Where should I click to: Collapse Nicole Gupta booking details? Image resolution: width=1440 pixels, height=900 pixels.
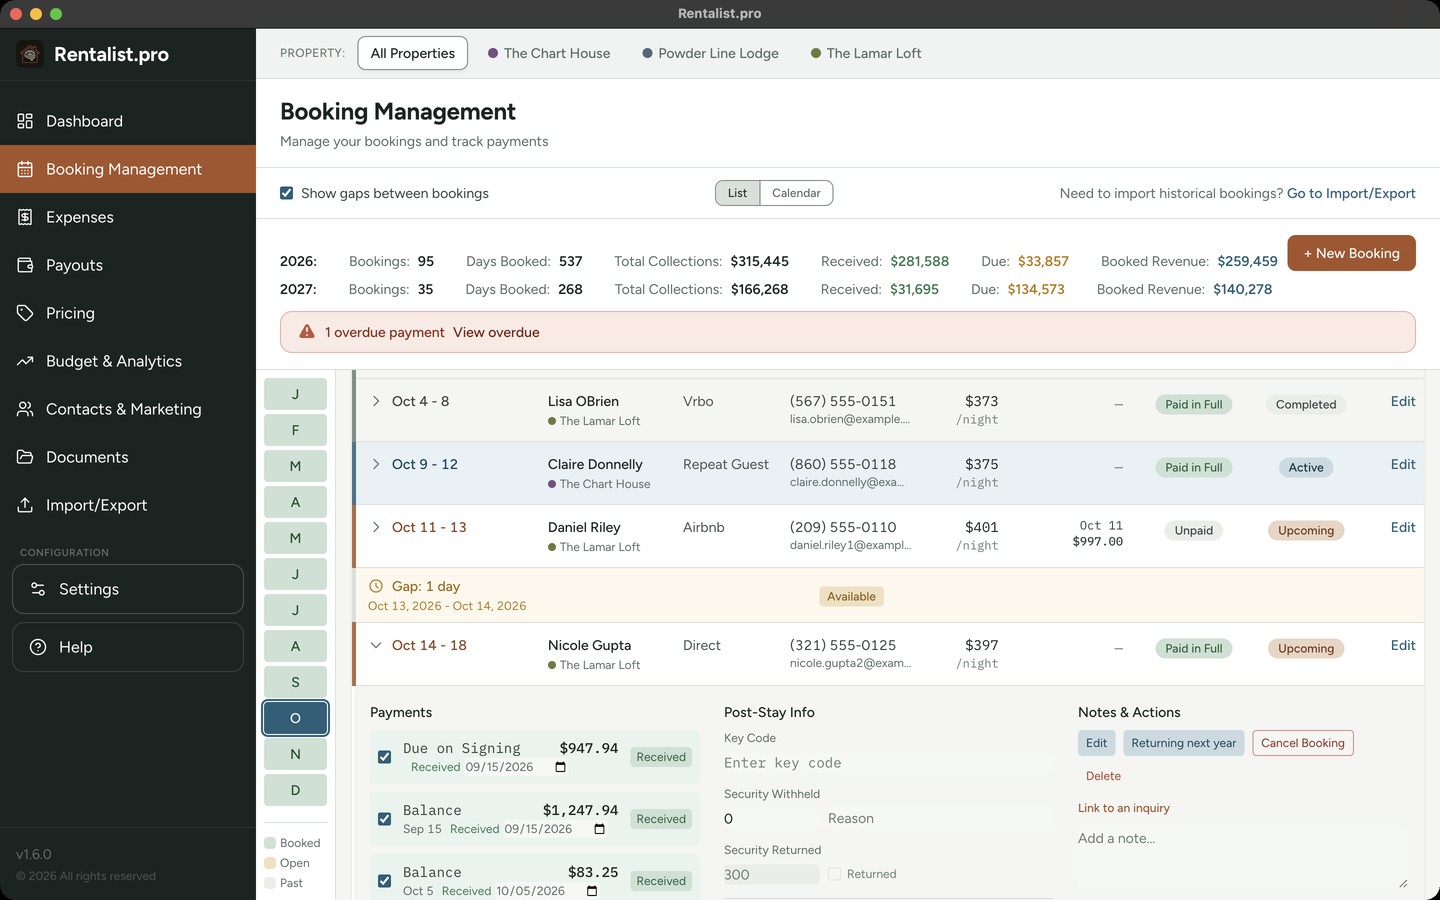point(376,645)
